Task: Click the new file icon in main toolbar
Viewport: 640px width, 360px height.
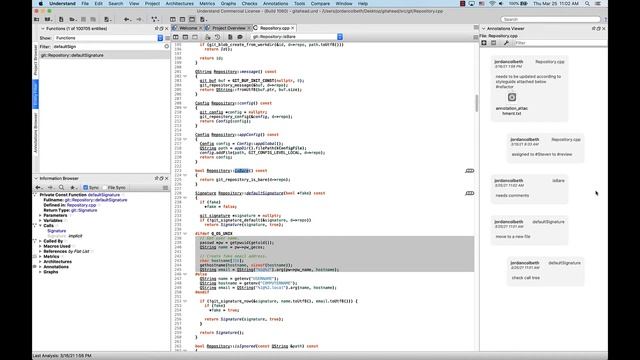Action: (61, 19)
